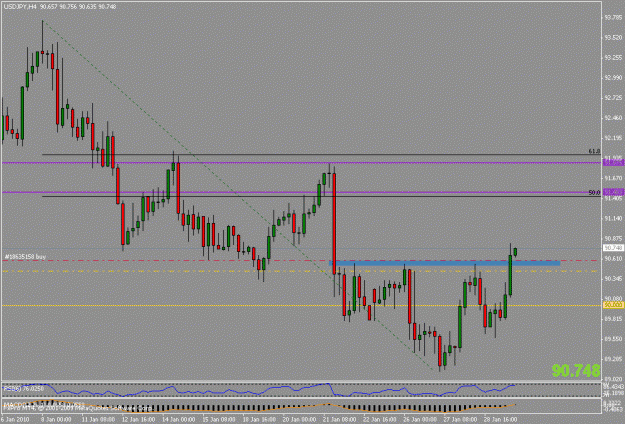Click the 28 Jan 16:00 date label

(499, 420)
